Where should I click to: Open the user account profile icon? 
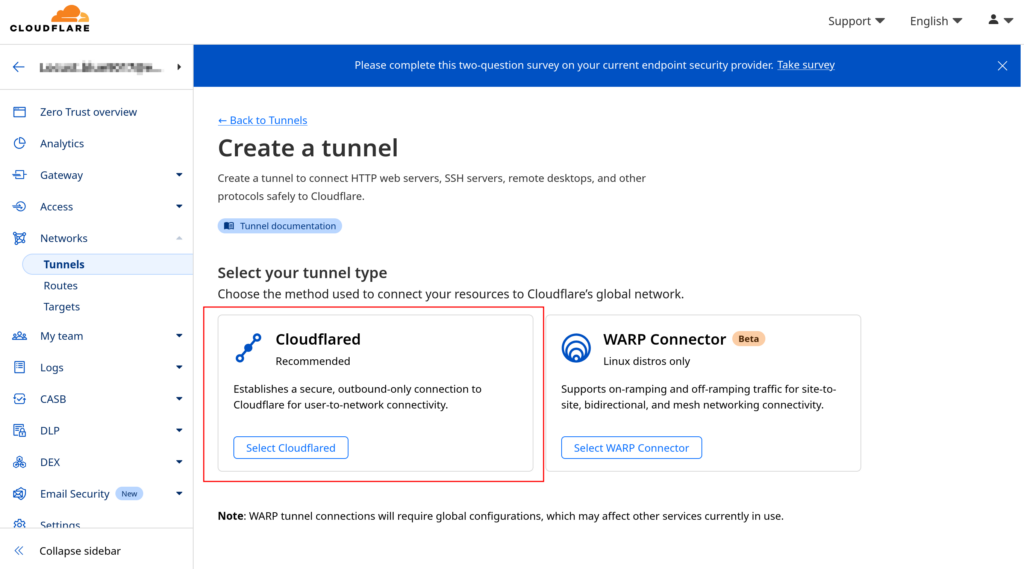[x=993, y=20]
